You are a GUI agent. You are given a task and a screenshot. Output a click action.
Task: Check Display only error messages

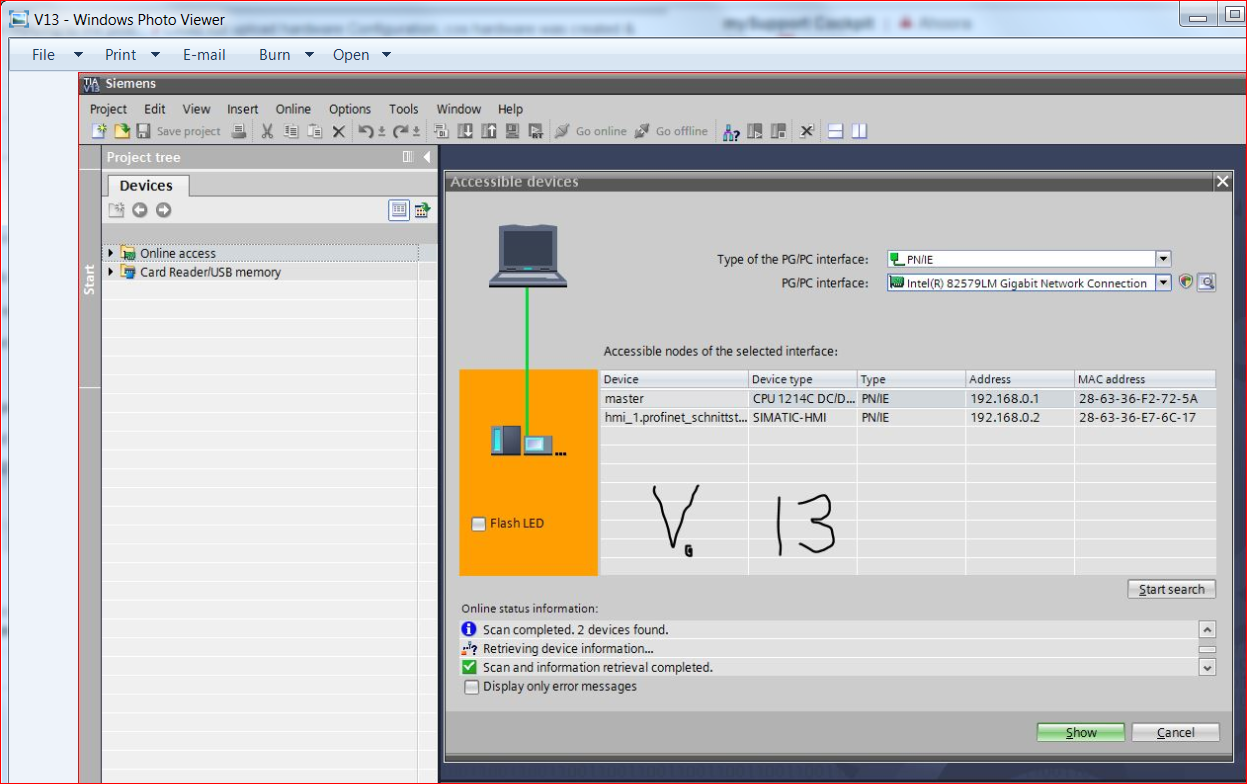[x=471, y=687]
